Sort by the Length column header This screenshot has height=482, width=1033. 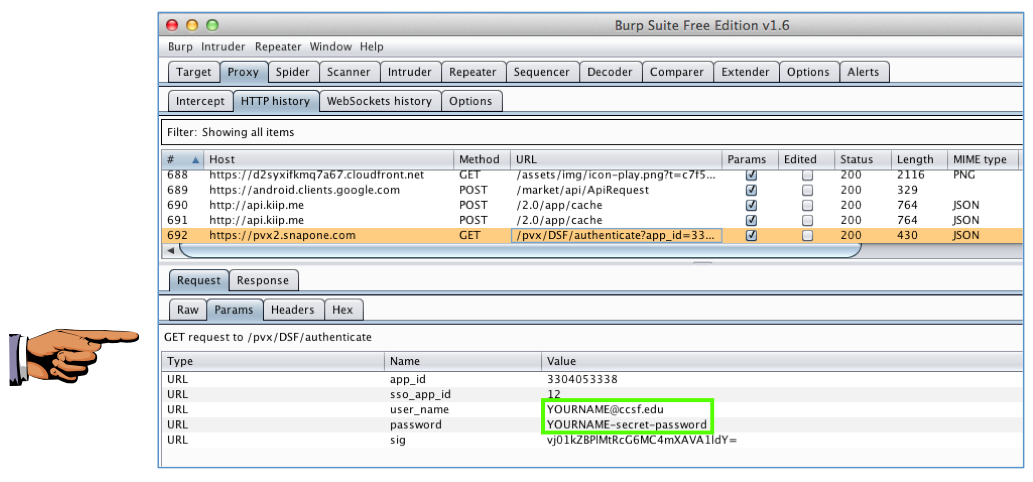(918, 159)
